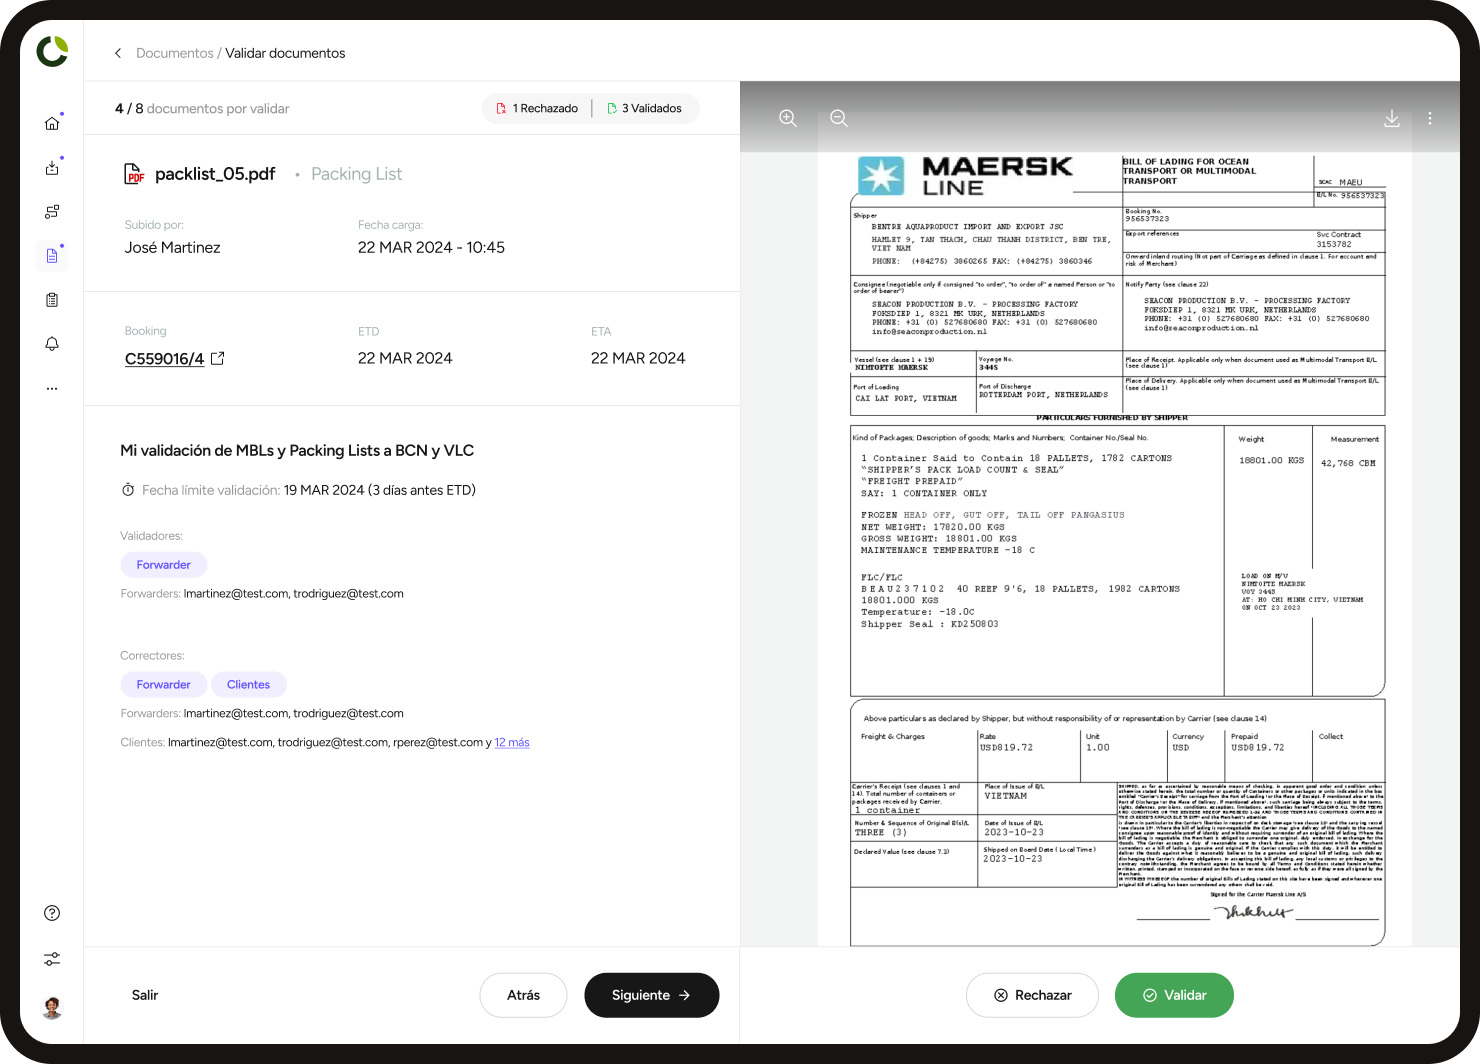Select the workflows icon in sidebar

(52, 211)
